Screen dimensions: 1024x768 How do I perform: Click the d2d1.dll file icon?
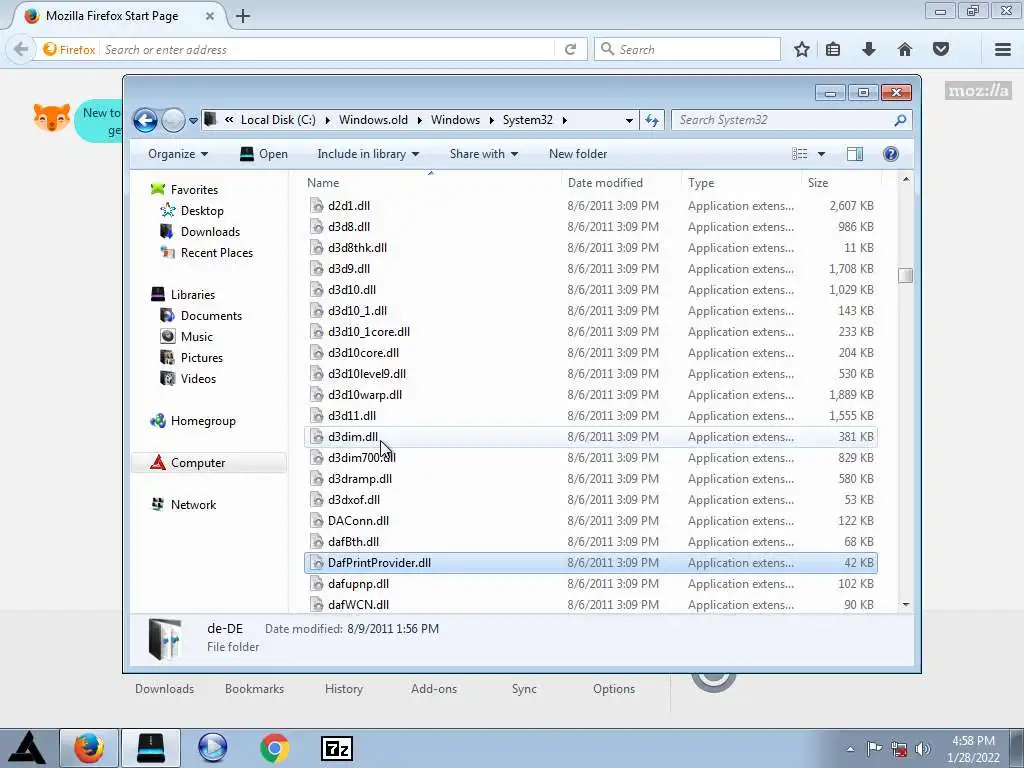click(317, 206)
